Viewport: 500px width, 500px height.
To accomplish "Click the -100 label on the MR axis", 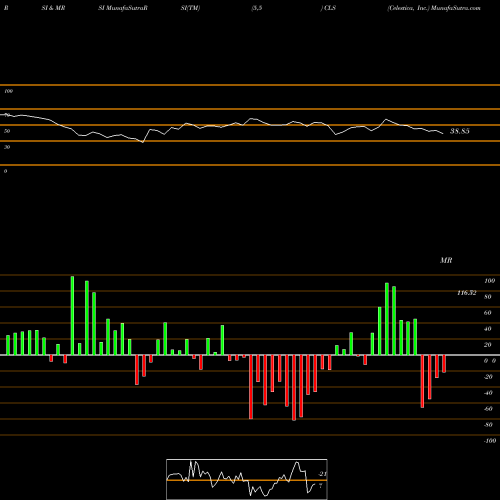I will (489, 441).
